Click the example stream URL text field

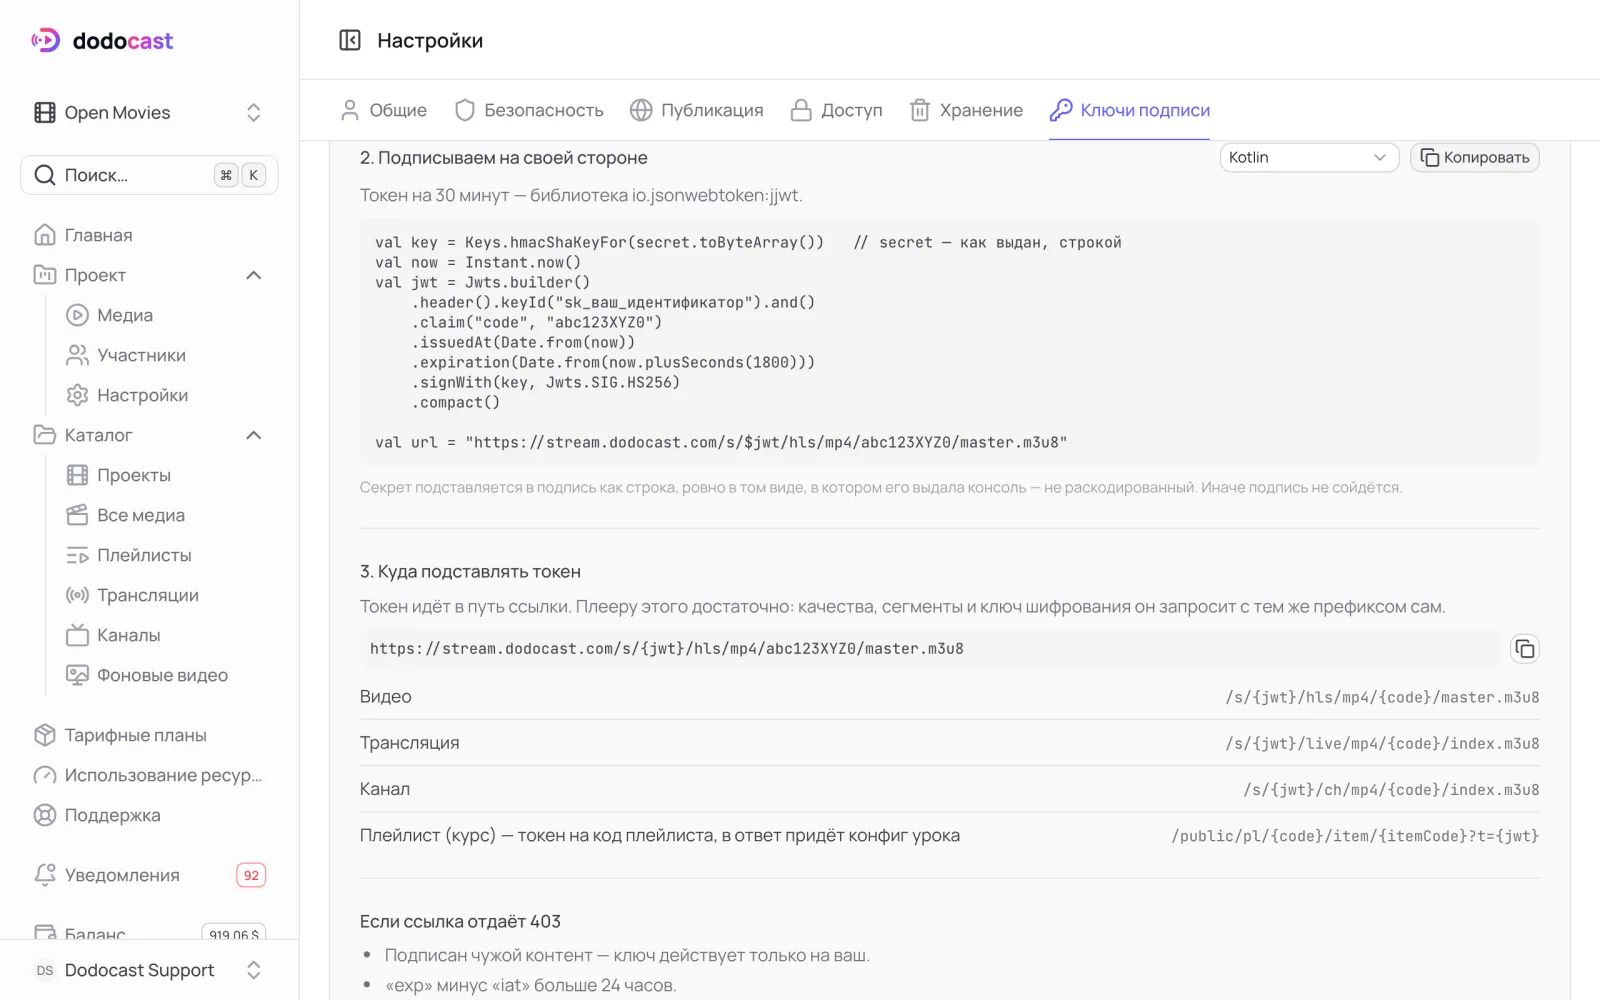[x=930, y=649]
